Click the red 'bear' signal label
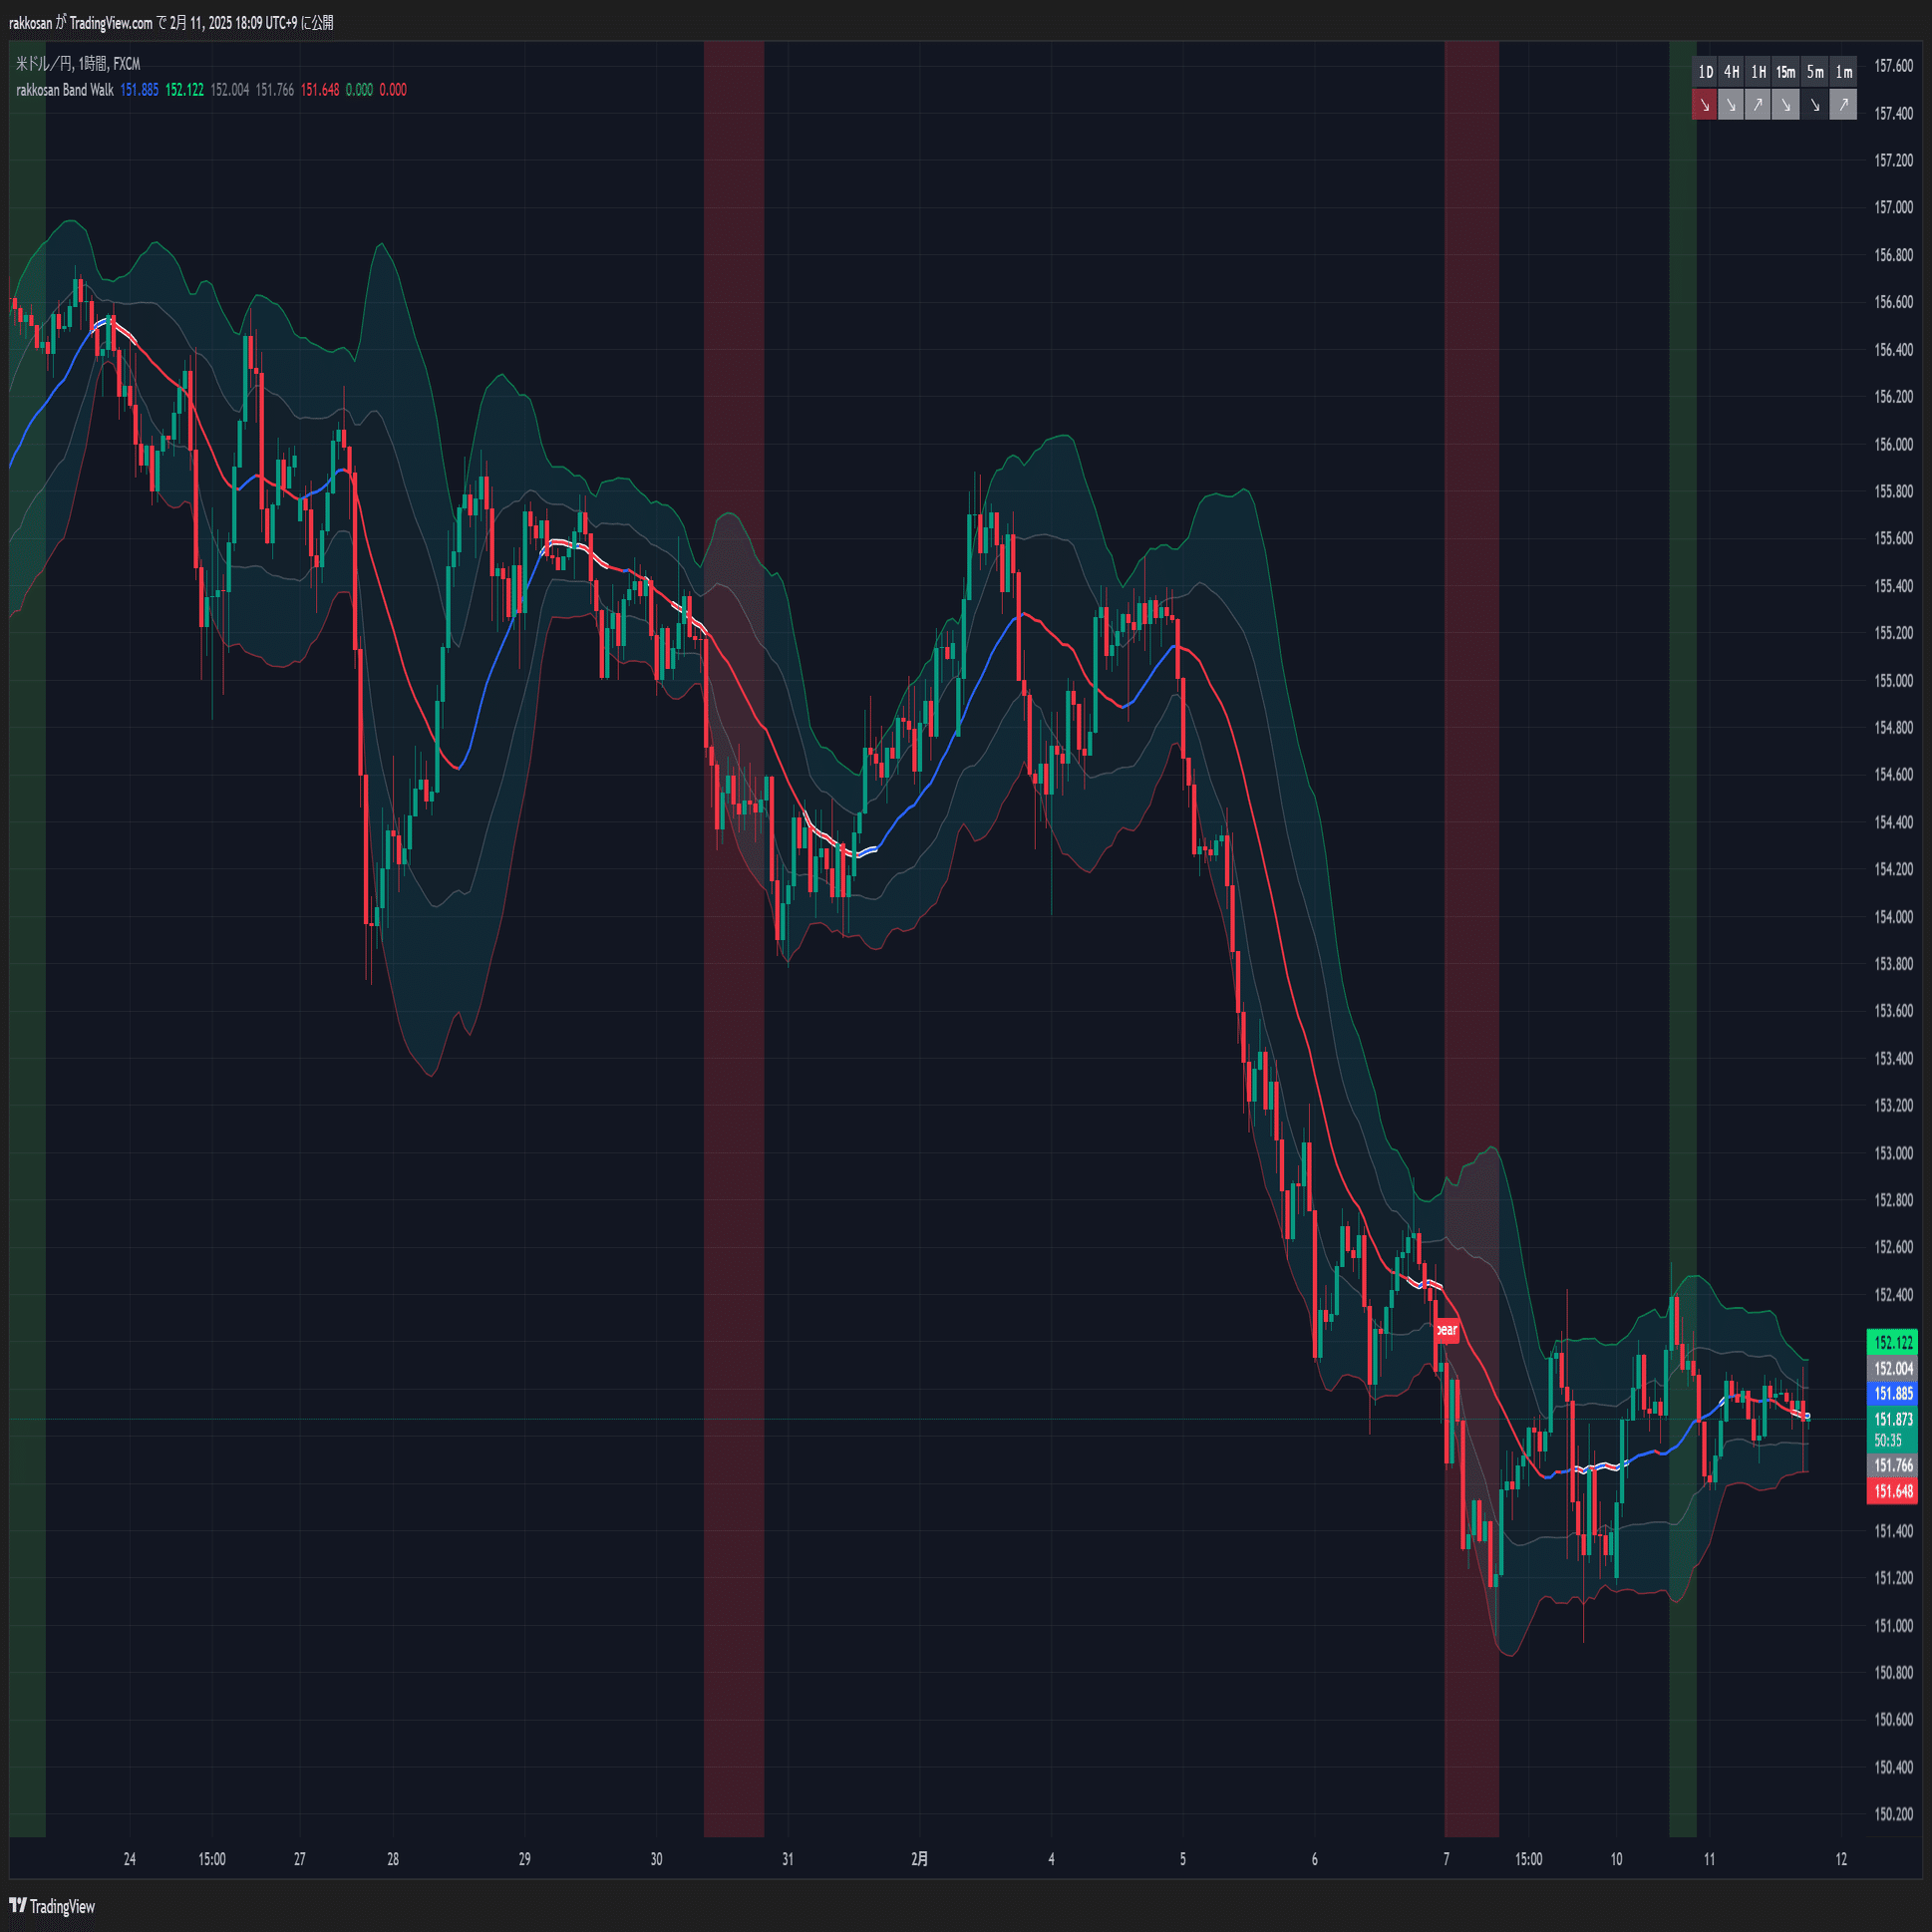The width and height of the screenshot is (1932, 1932). 1447,1329
